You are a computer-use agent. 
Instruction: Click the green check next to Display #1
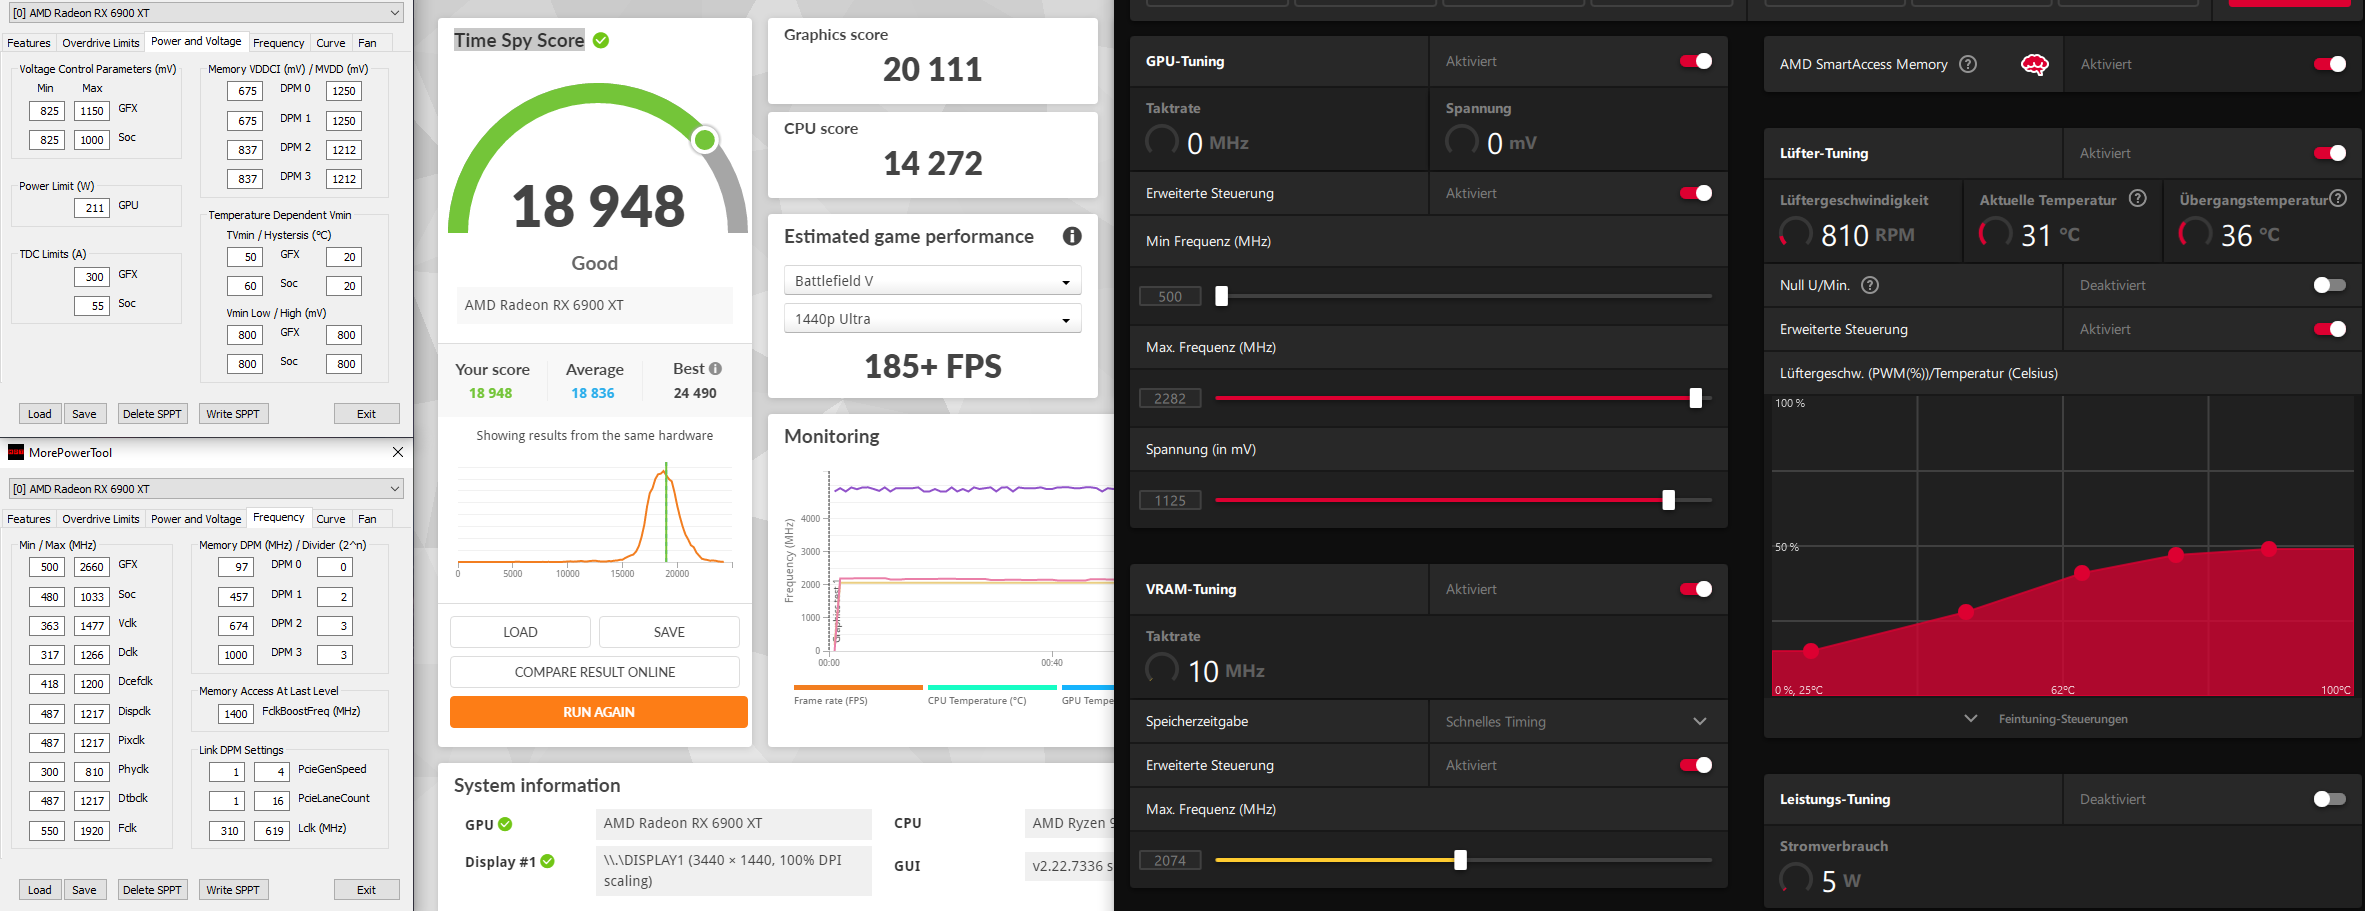(547, 861)
